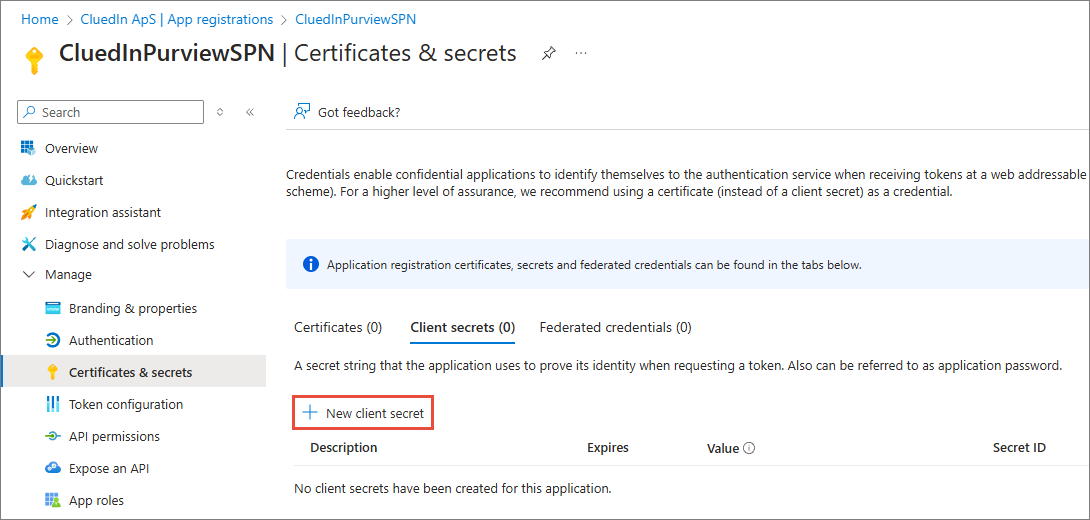Click the Quickstart cloud icon
This screenshot has width=1090, height=520.
28,180
